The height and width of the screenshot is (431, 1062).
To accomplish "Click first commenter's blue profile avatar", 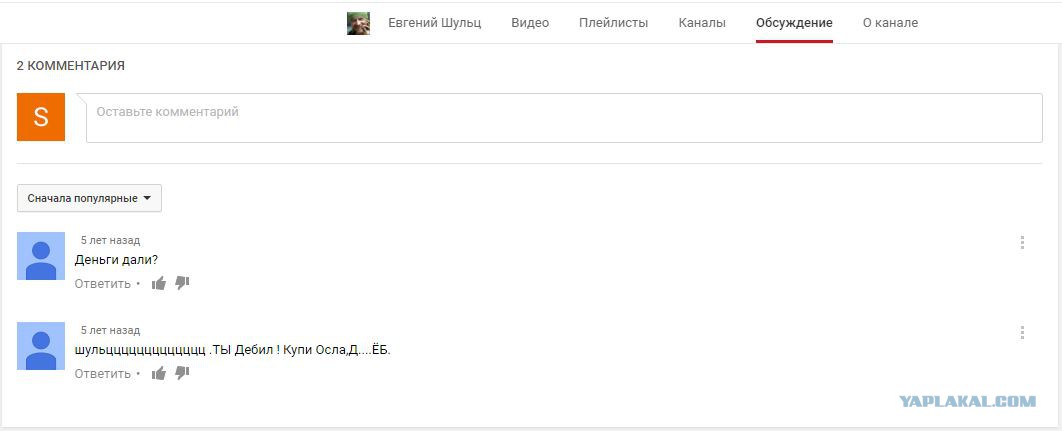I will 41,256.
